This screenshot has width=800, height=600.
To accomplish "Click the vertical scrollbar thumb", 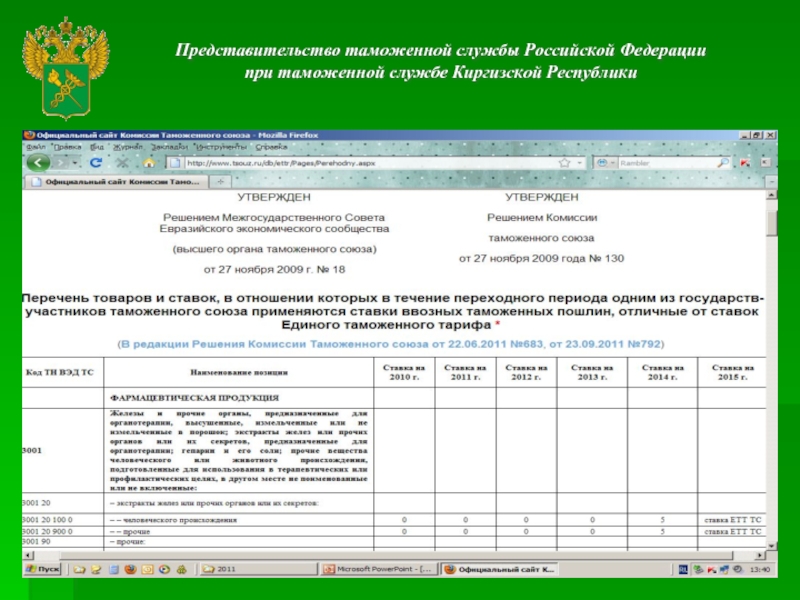I will [x=772, y=222].
